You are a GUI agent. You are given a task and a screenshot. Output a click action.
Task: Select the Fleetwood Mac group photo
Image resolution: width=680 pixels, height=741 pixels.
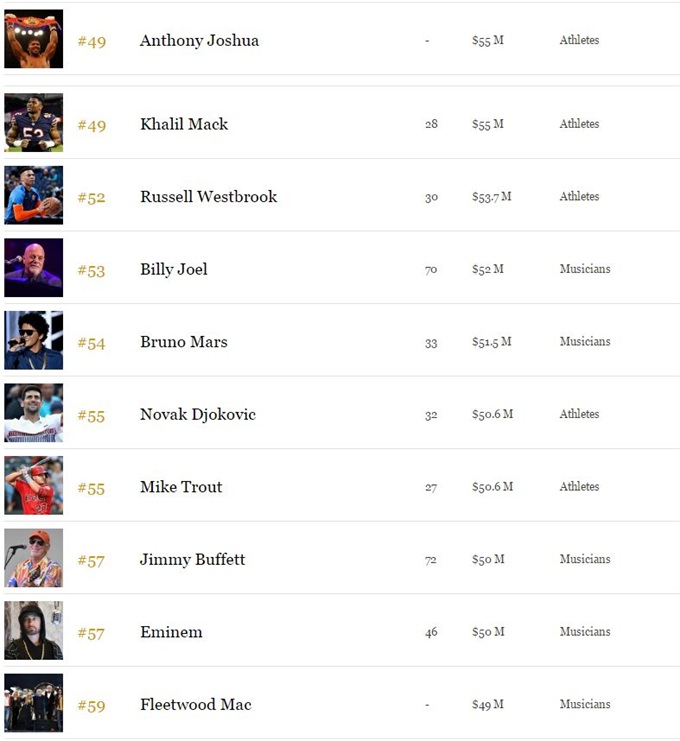[34, 703]
